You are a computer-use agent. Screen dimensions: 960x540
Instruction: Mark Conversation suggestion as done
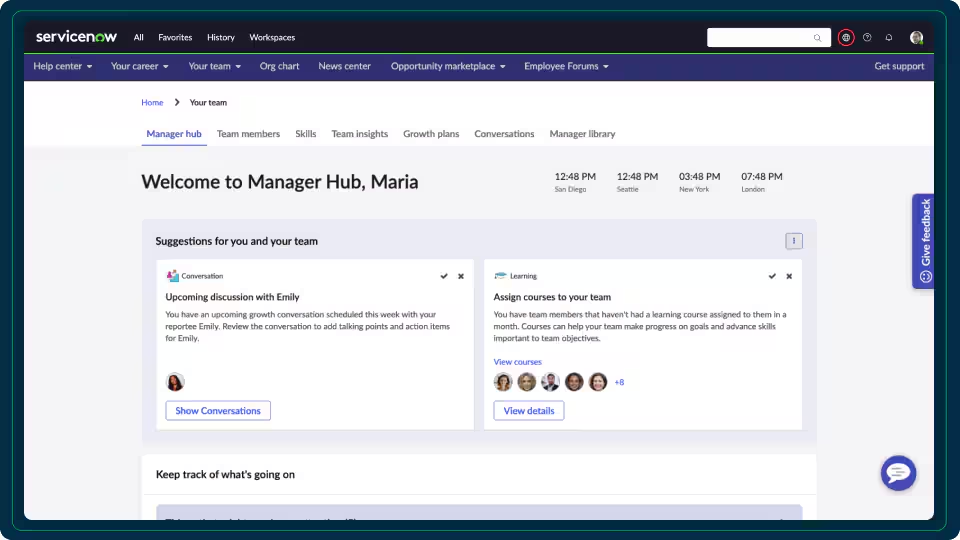tap(444, 276)
